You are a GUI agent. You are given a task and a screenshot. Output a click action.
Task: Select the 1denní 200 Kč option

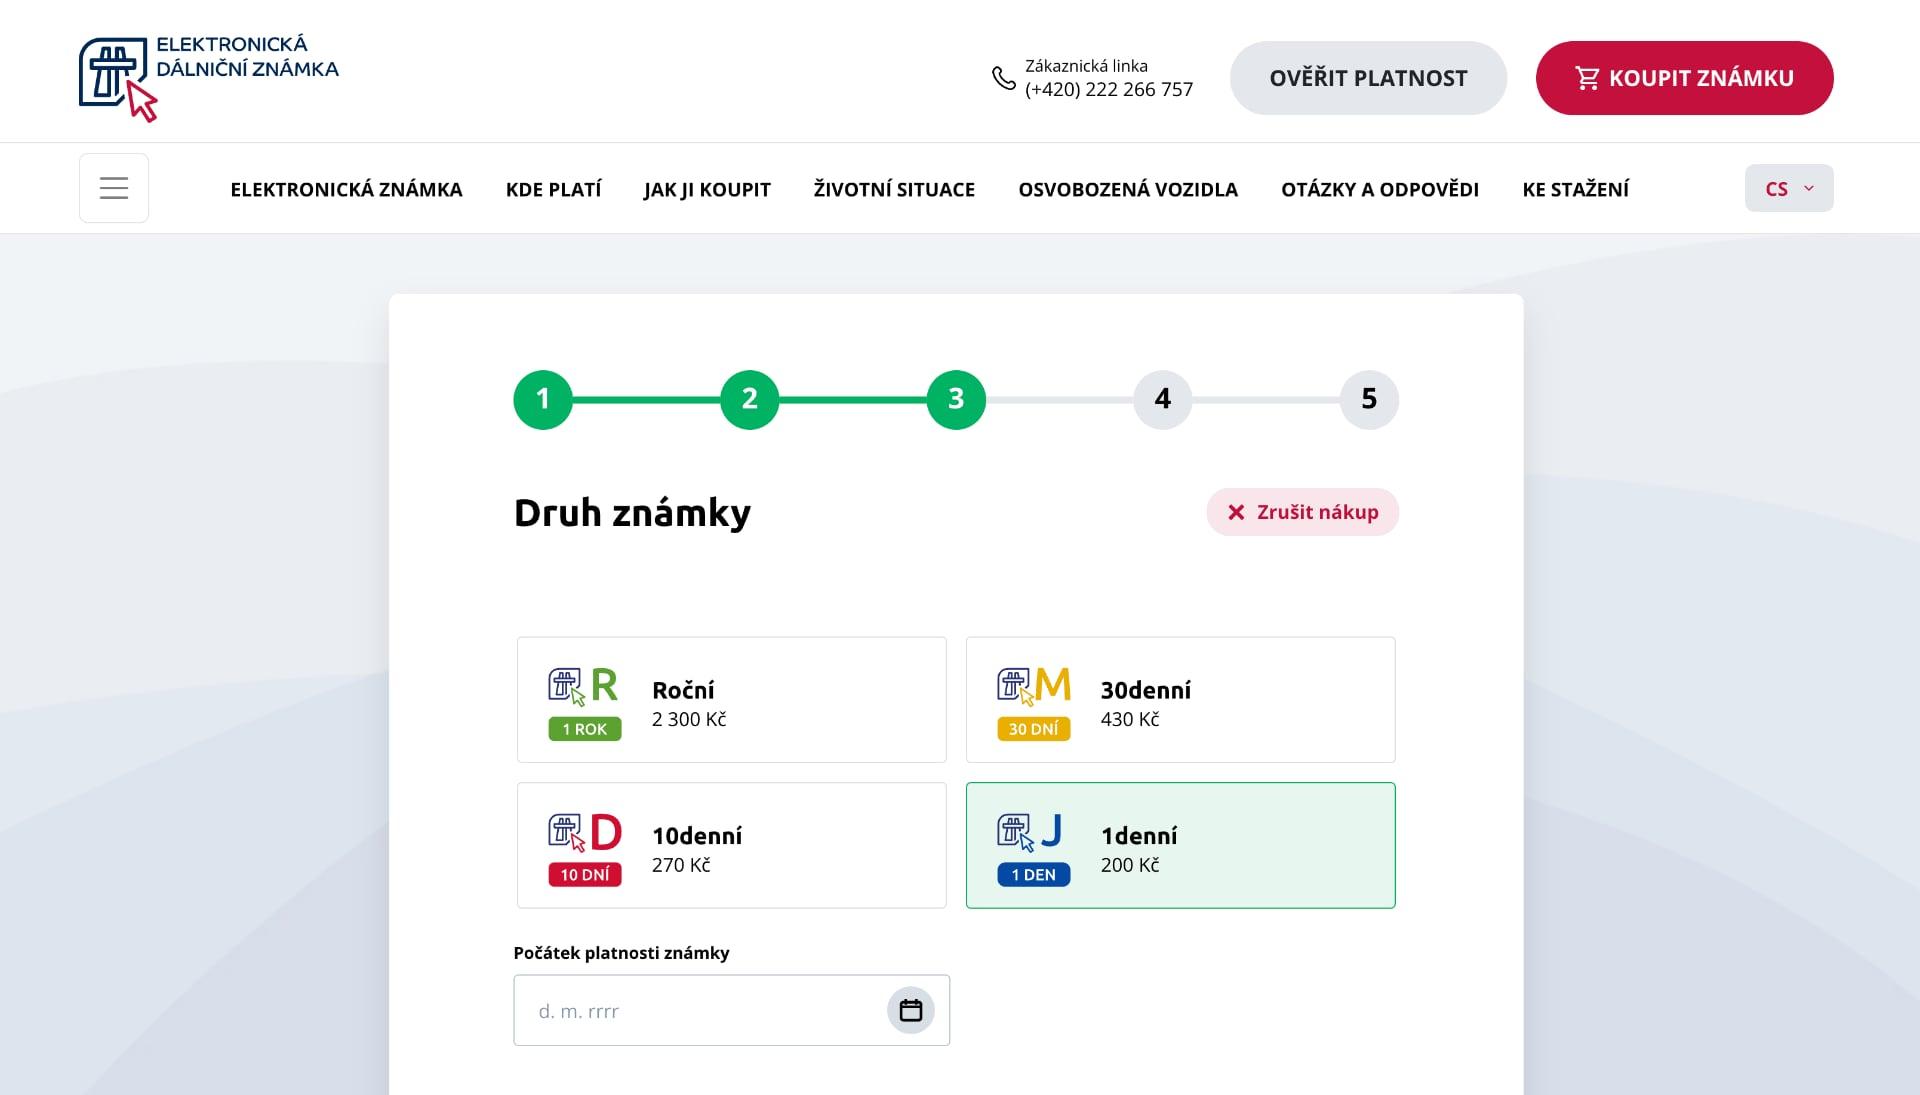point(1181,846)
